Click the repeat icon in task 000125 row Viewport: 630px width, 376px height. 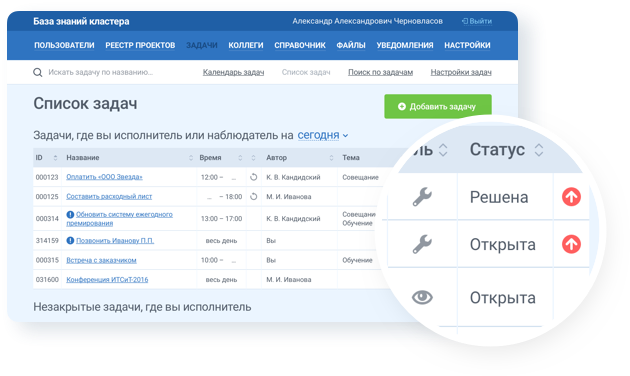254,196
